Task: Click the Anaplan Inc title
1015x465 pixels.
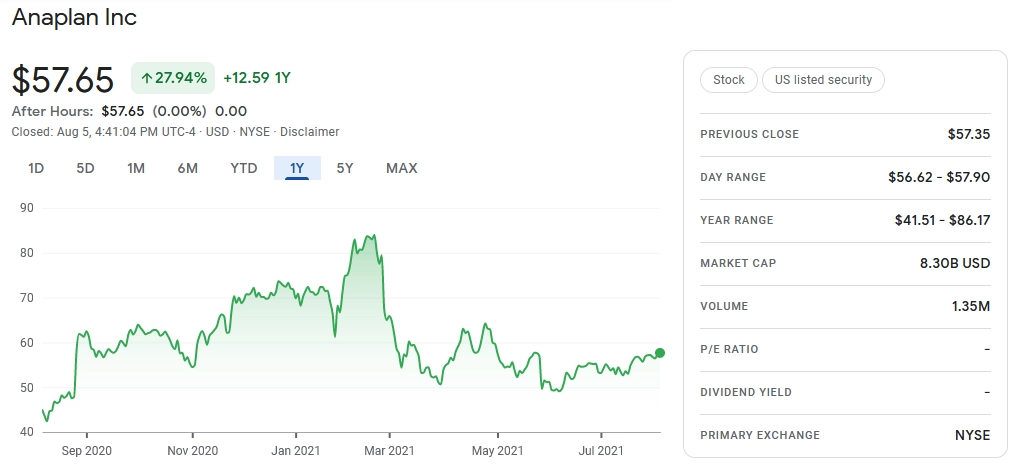Action: click(74, 17)
